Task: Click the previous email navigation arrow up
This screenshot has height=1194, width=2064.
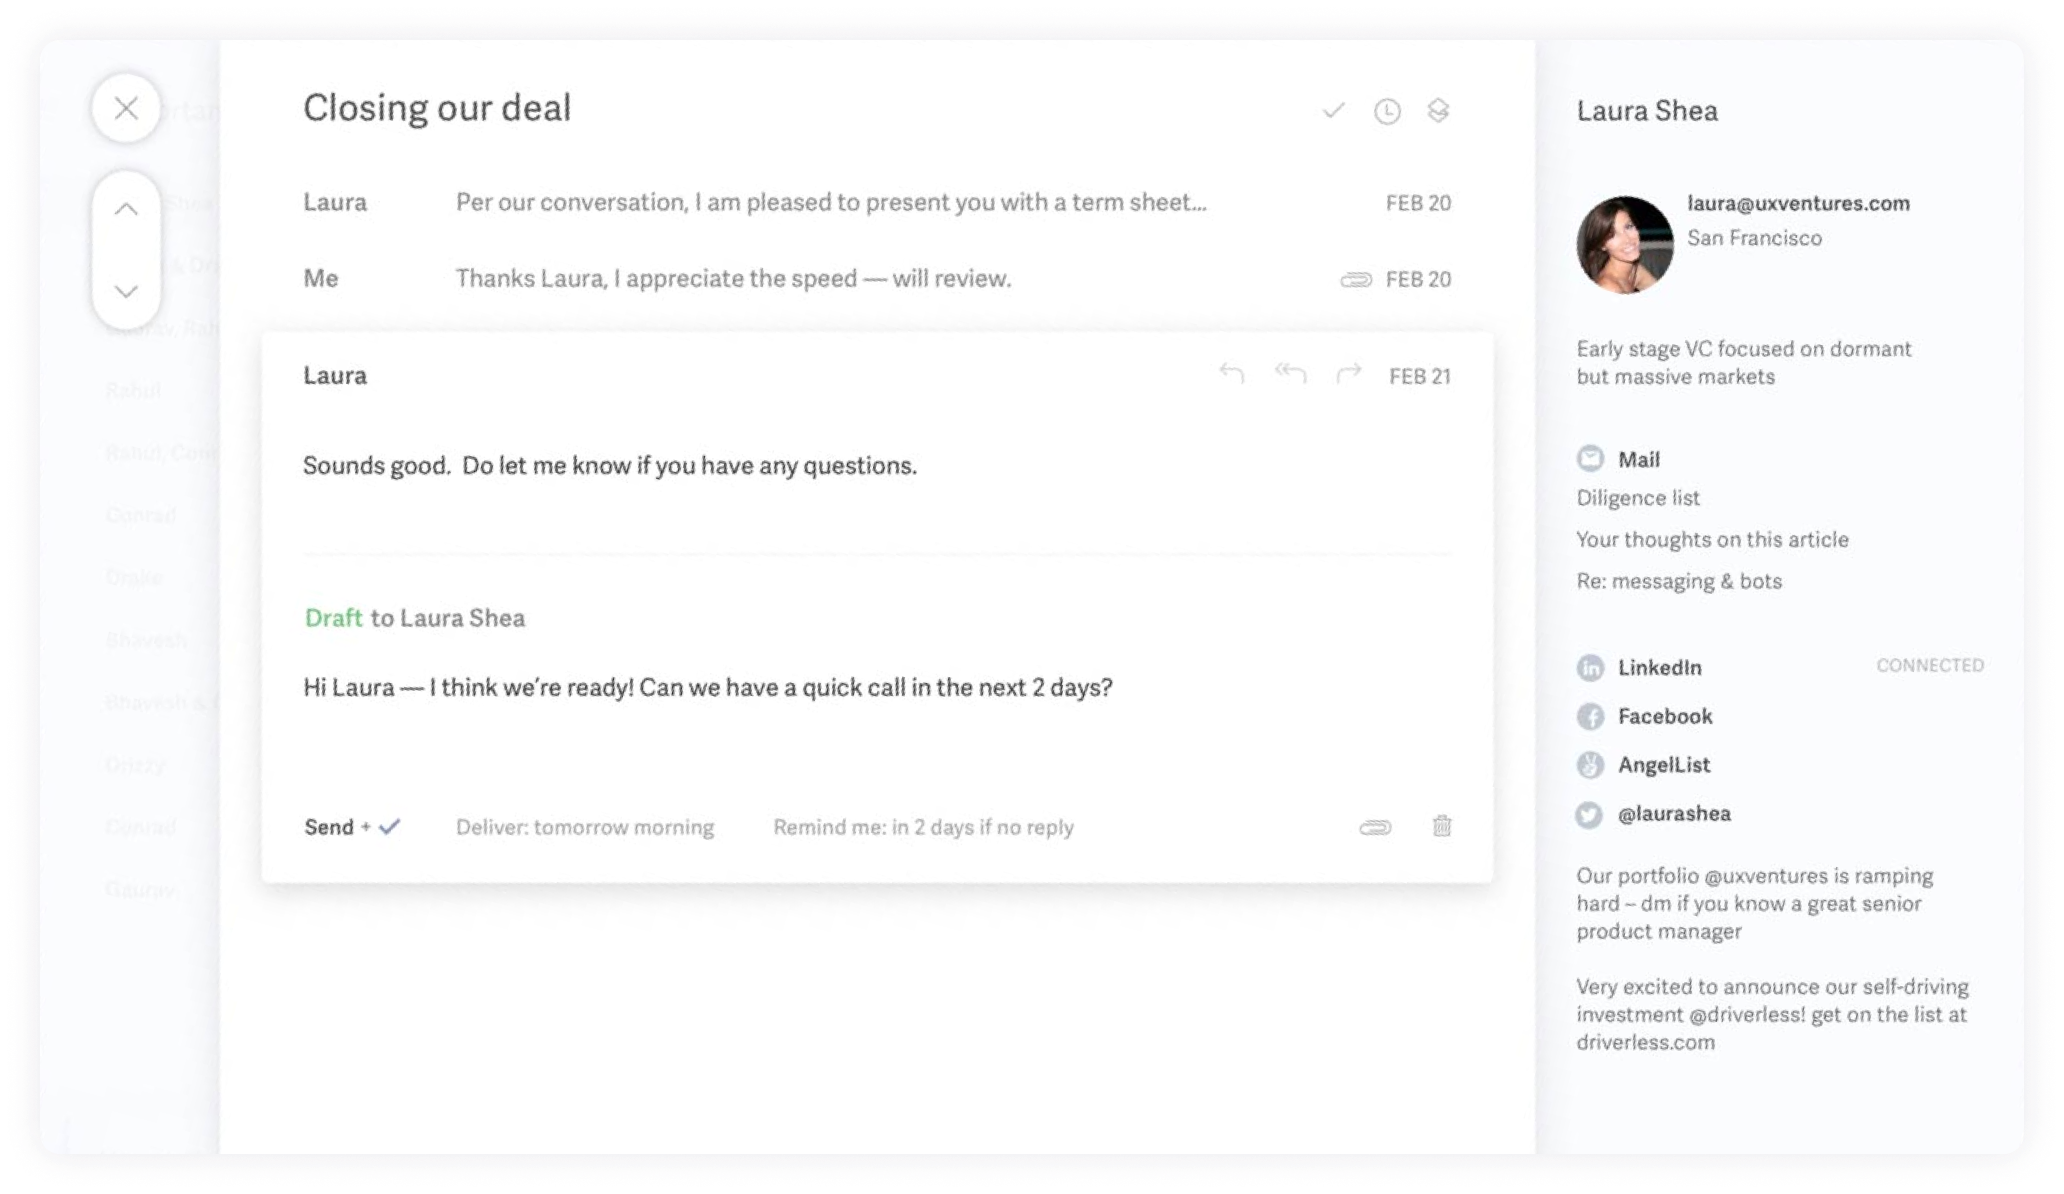Action: 127,209
